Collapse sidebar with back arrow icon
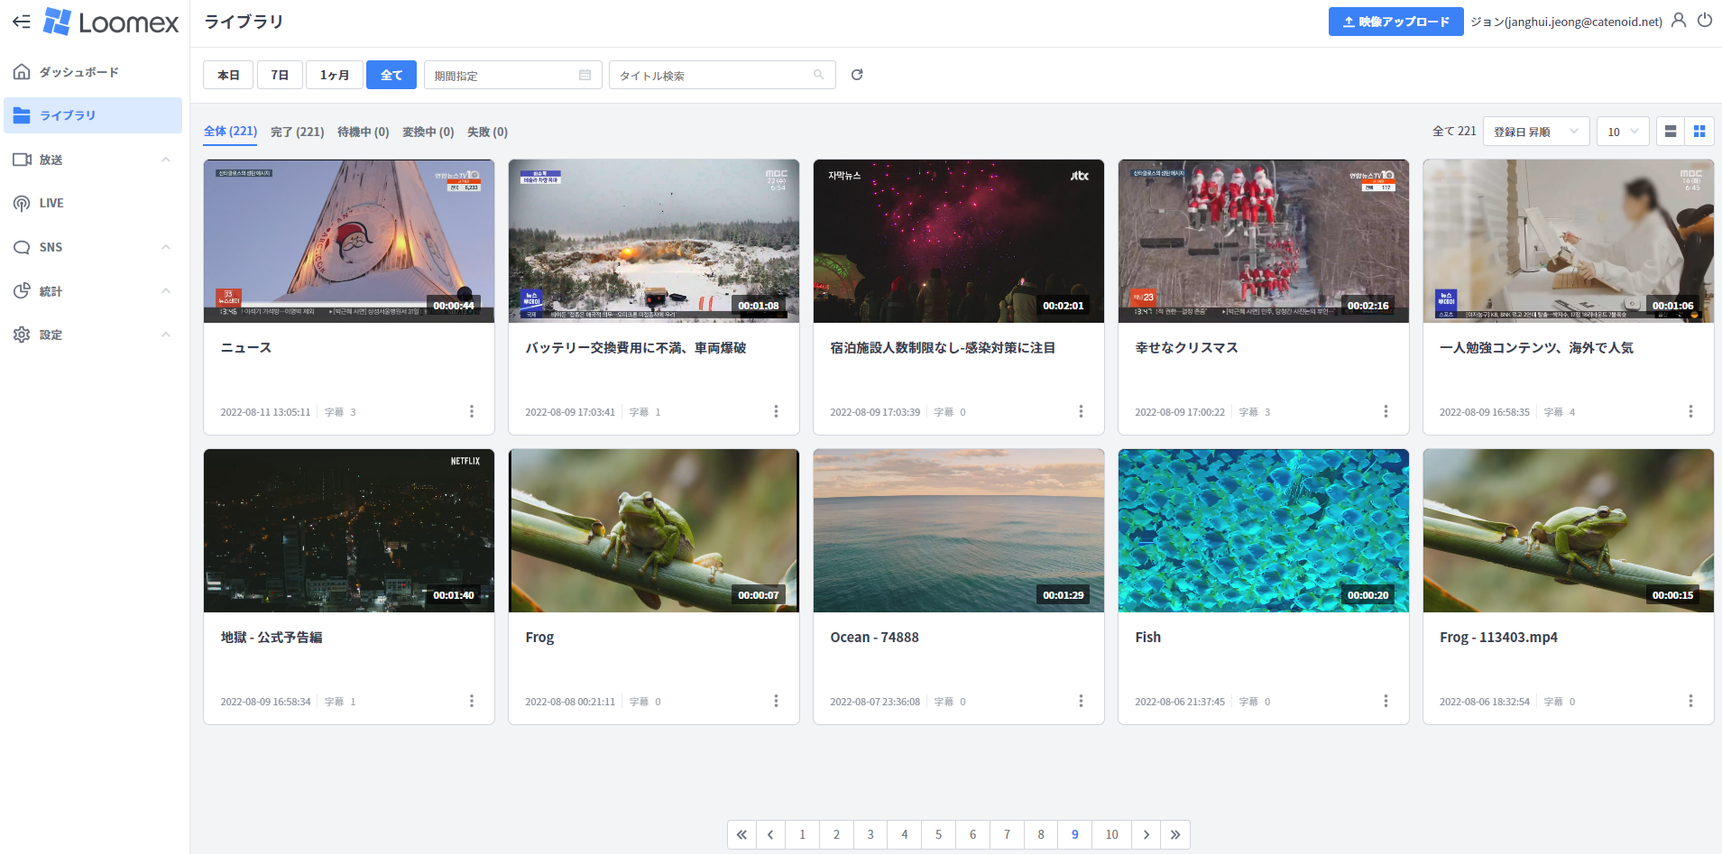This screenshot has width=1722, height=854. coord(21,21)
